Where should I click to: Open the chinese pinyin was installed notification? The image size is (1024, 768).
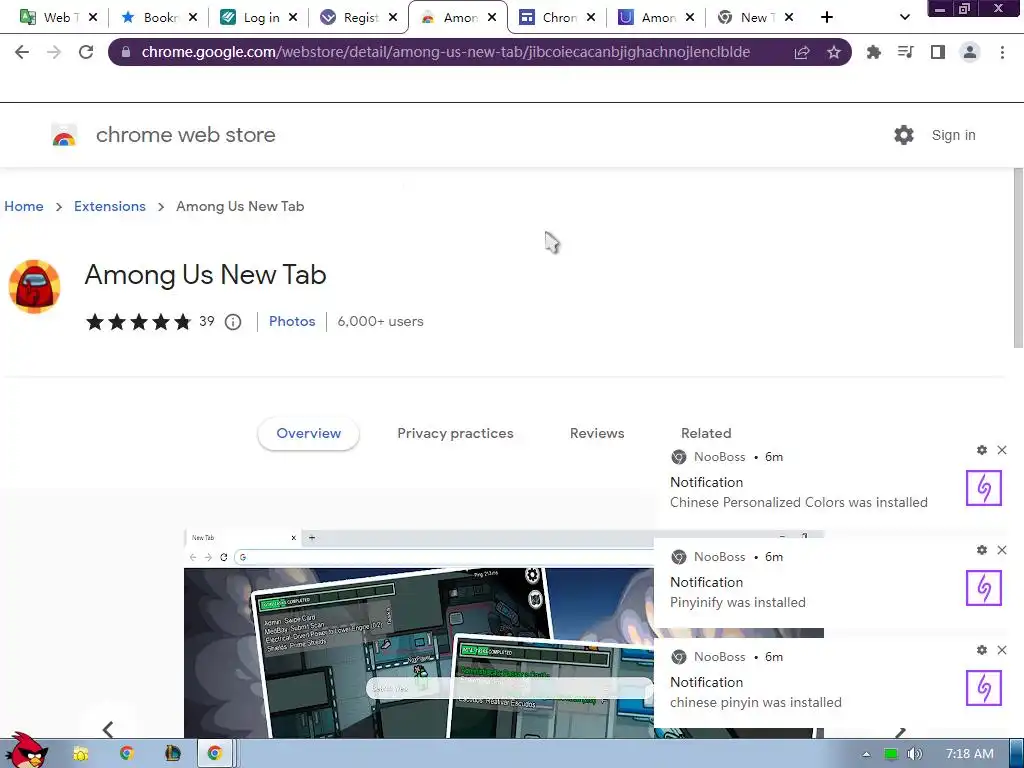pos(833,683)
